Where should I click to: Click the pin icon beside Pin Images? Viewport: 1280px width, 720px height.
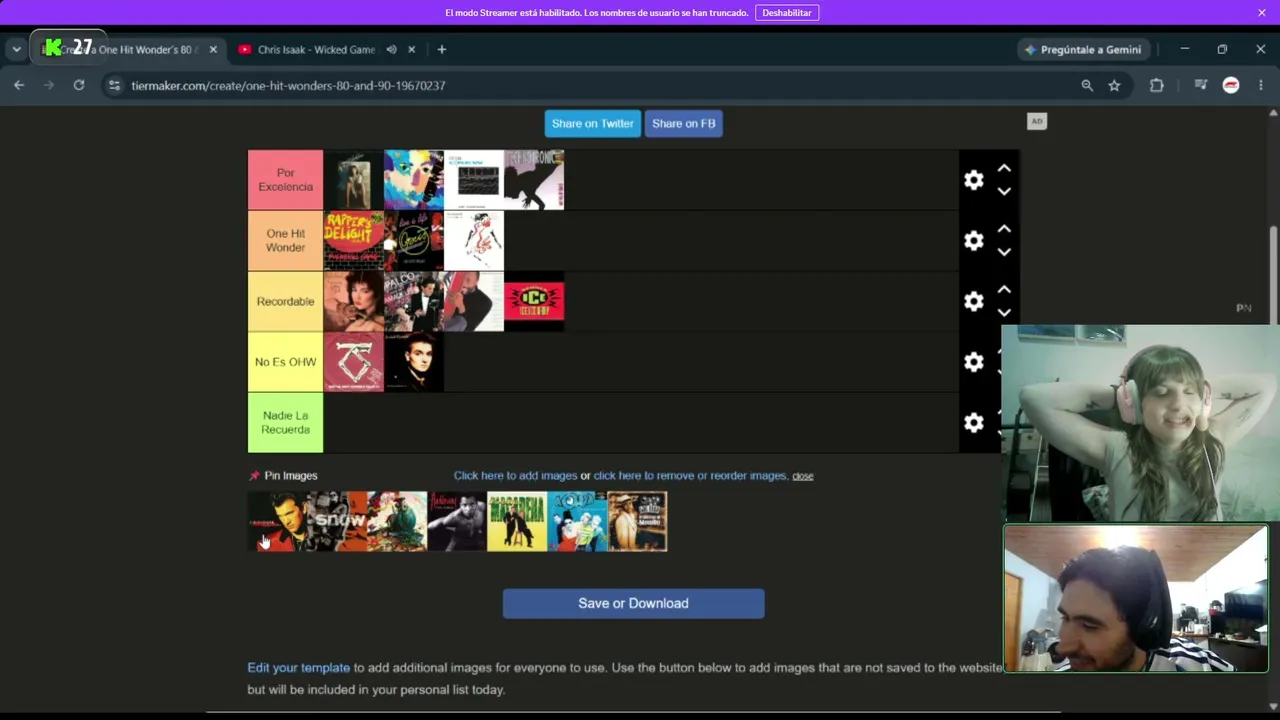[254, 476]
